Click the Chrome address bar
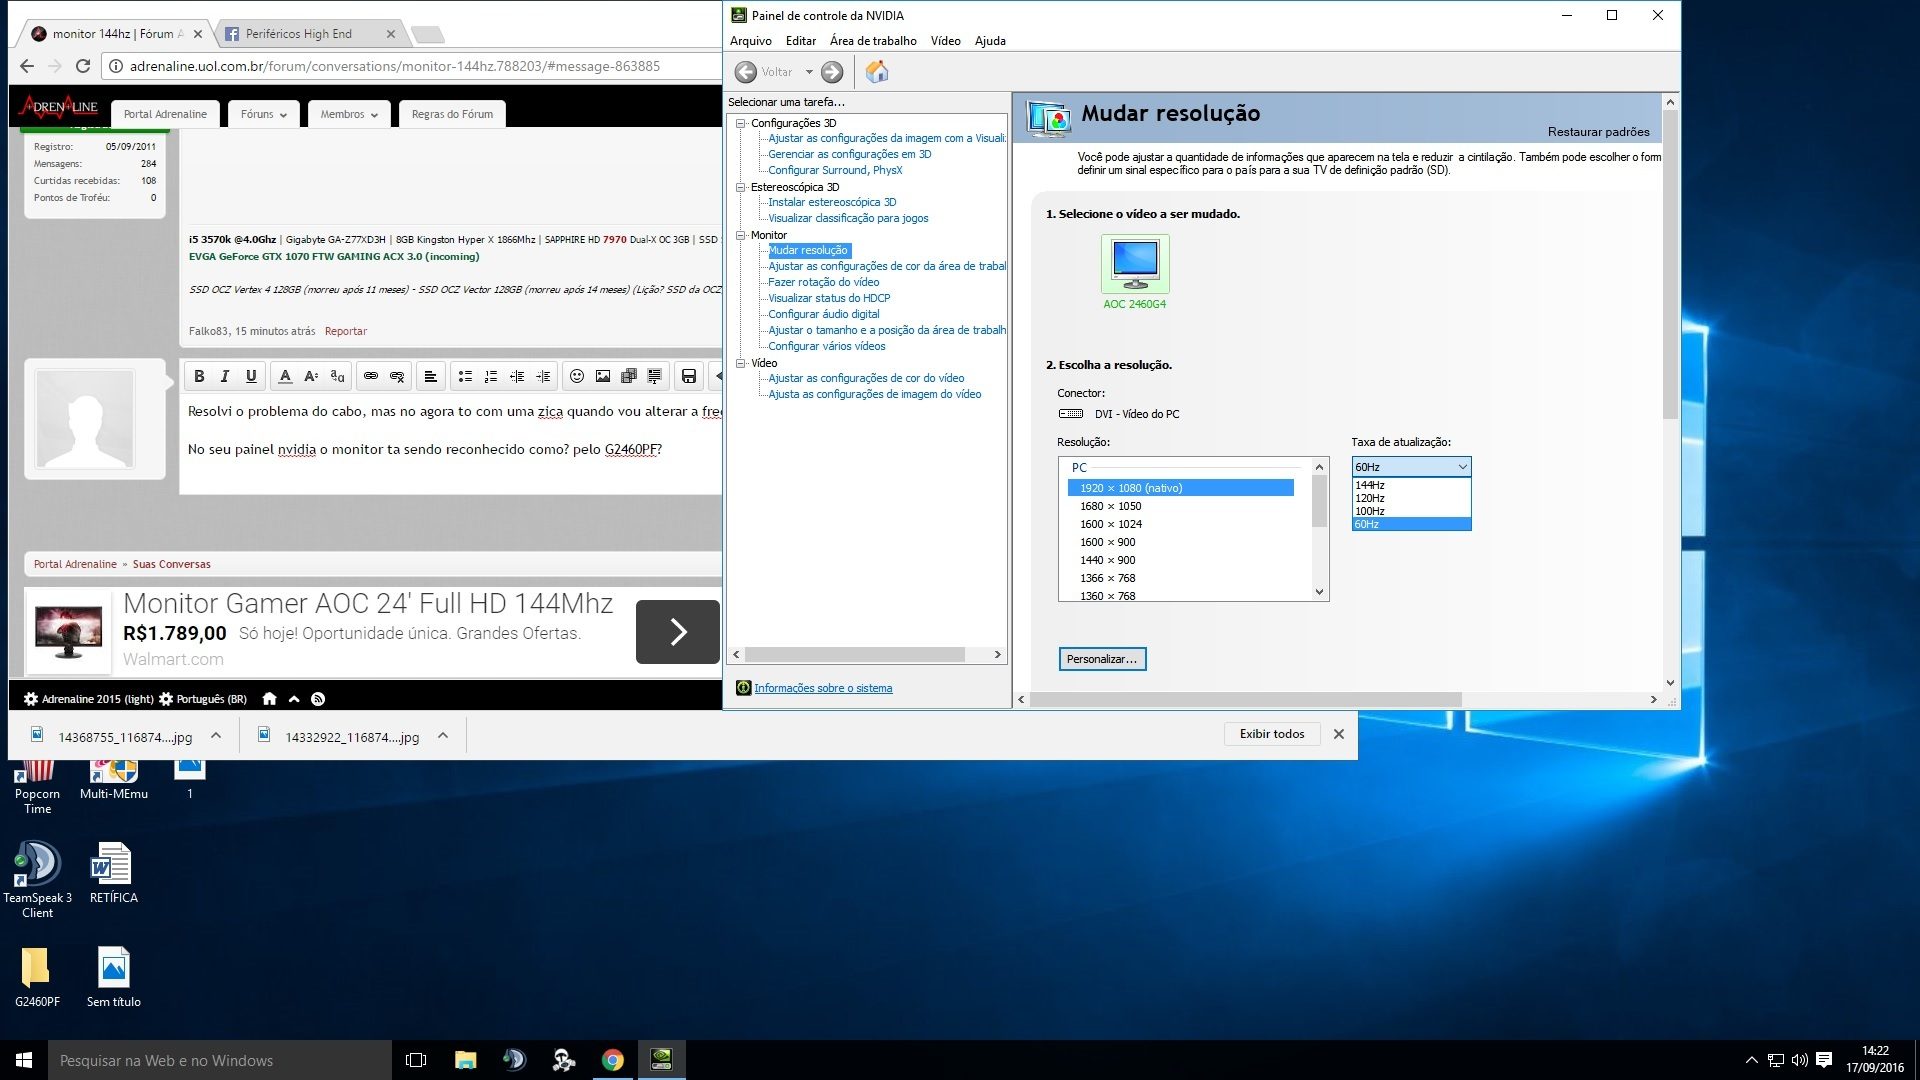The width and height of the screenshot is (1920, 1080). coord(410,66)
